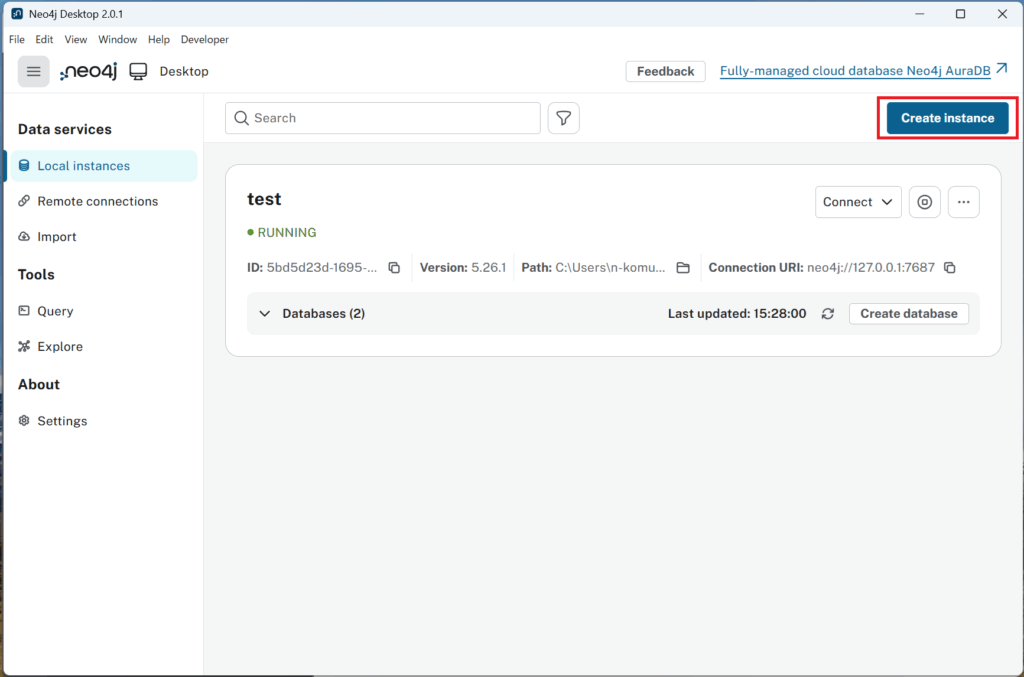Open the Fully-managed cloud database Neo4j AuraDB link
Image resolution: width=1024 pixels, height=677 pixels.
pyautogui.click(x=855, y=71)
